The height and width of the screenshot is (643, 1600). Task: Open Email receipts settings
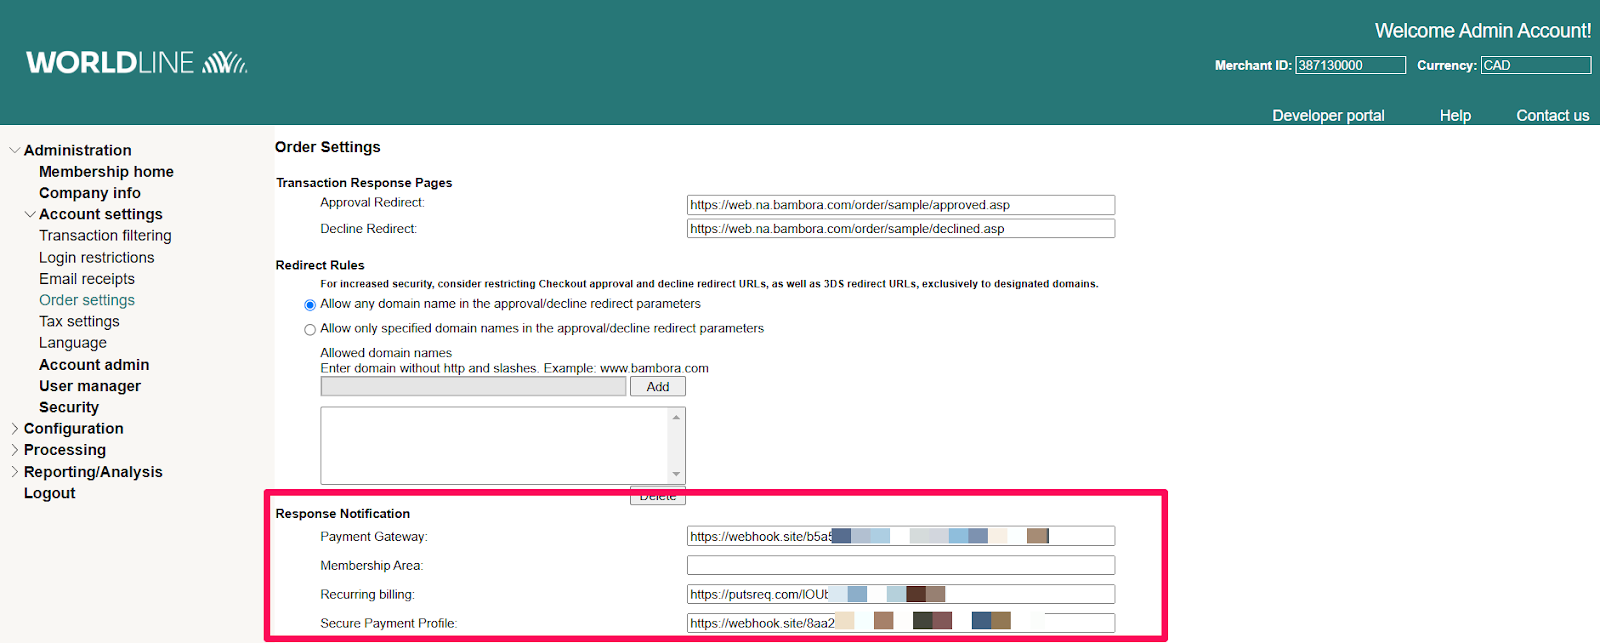pyautogui.click(x=87, y=279)
